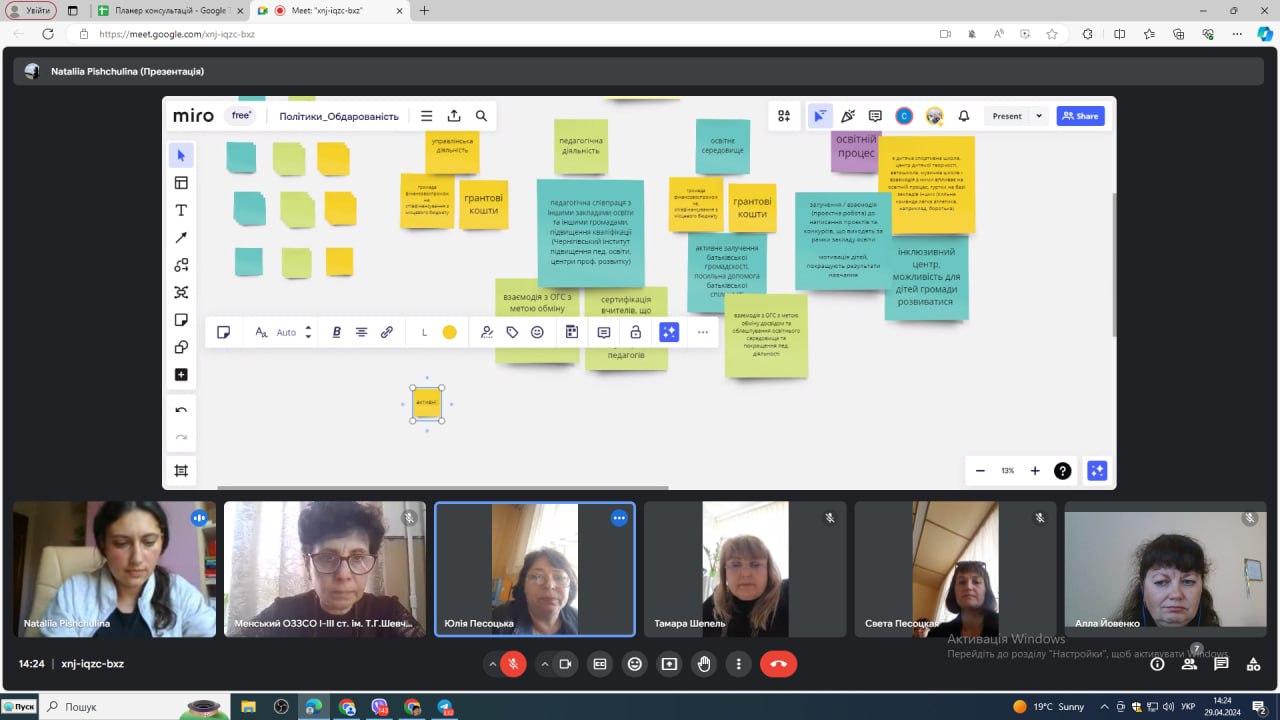Screen dimensions: 1280x720
Task: Open sticky note size L selector
Action: (424, 332)
